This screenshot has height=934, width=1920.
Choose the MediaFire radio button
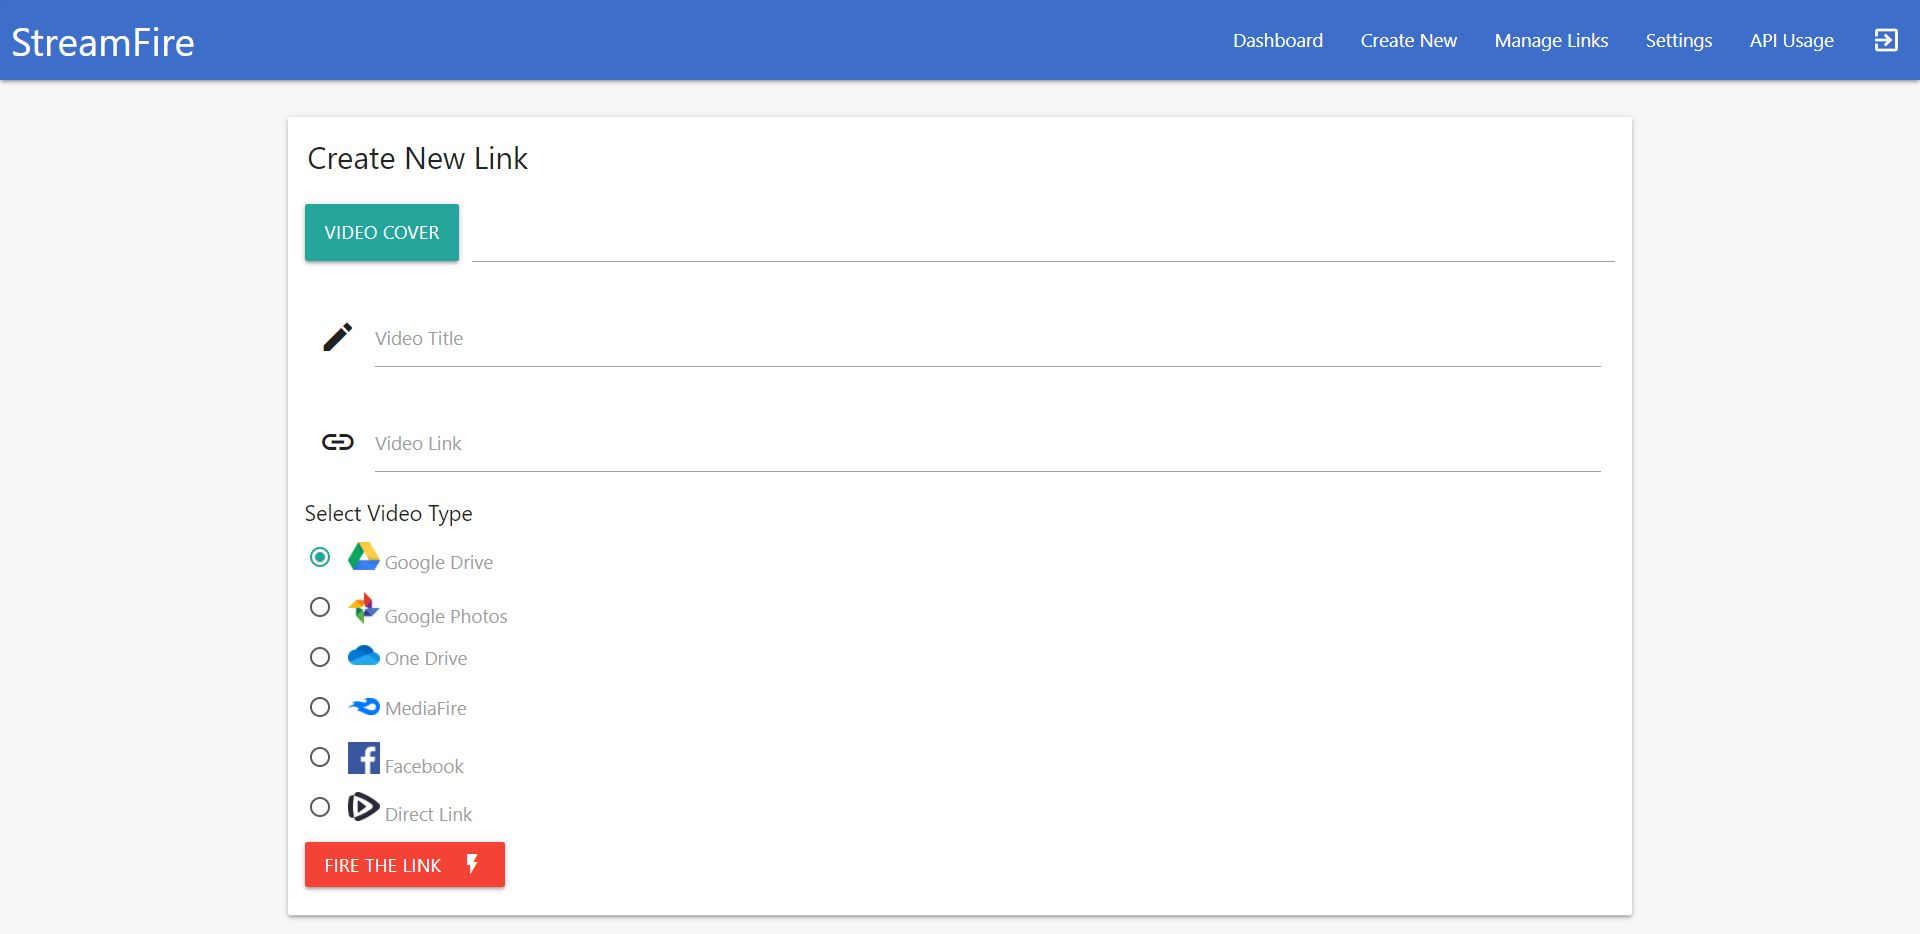click(x=320, y=707)
